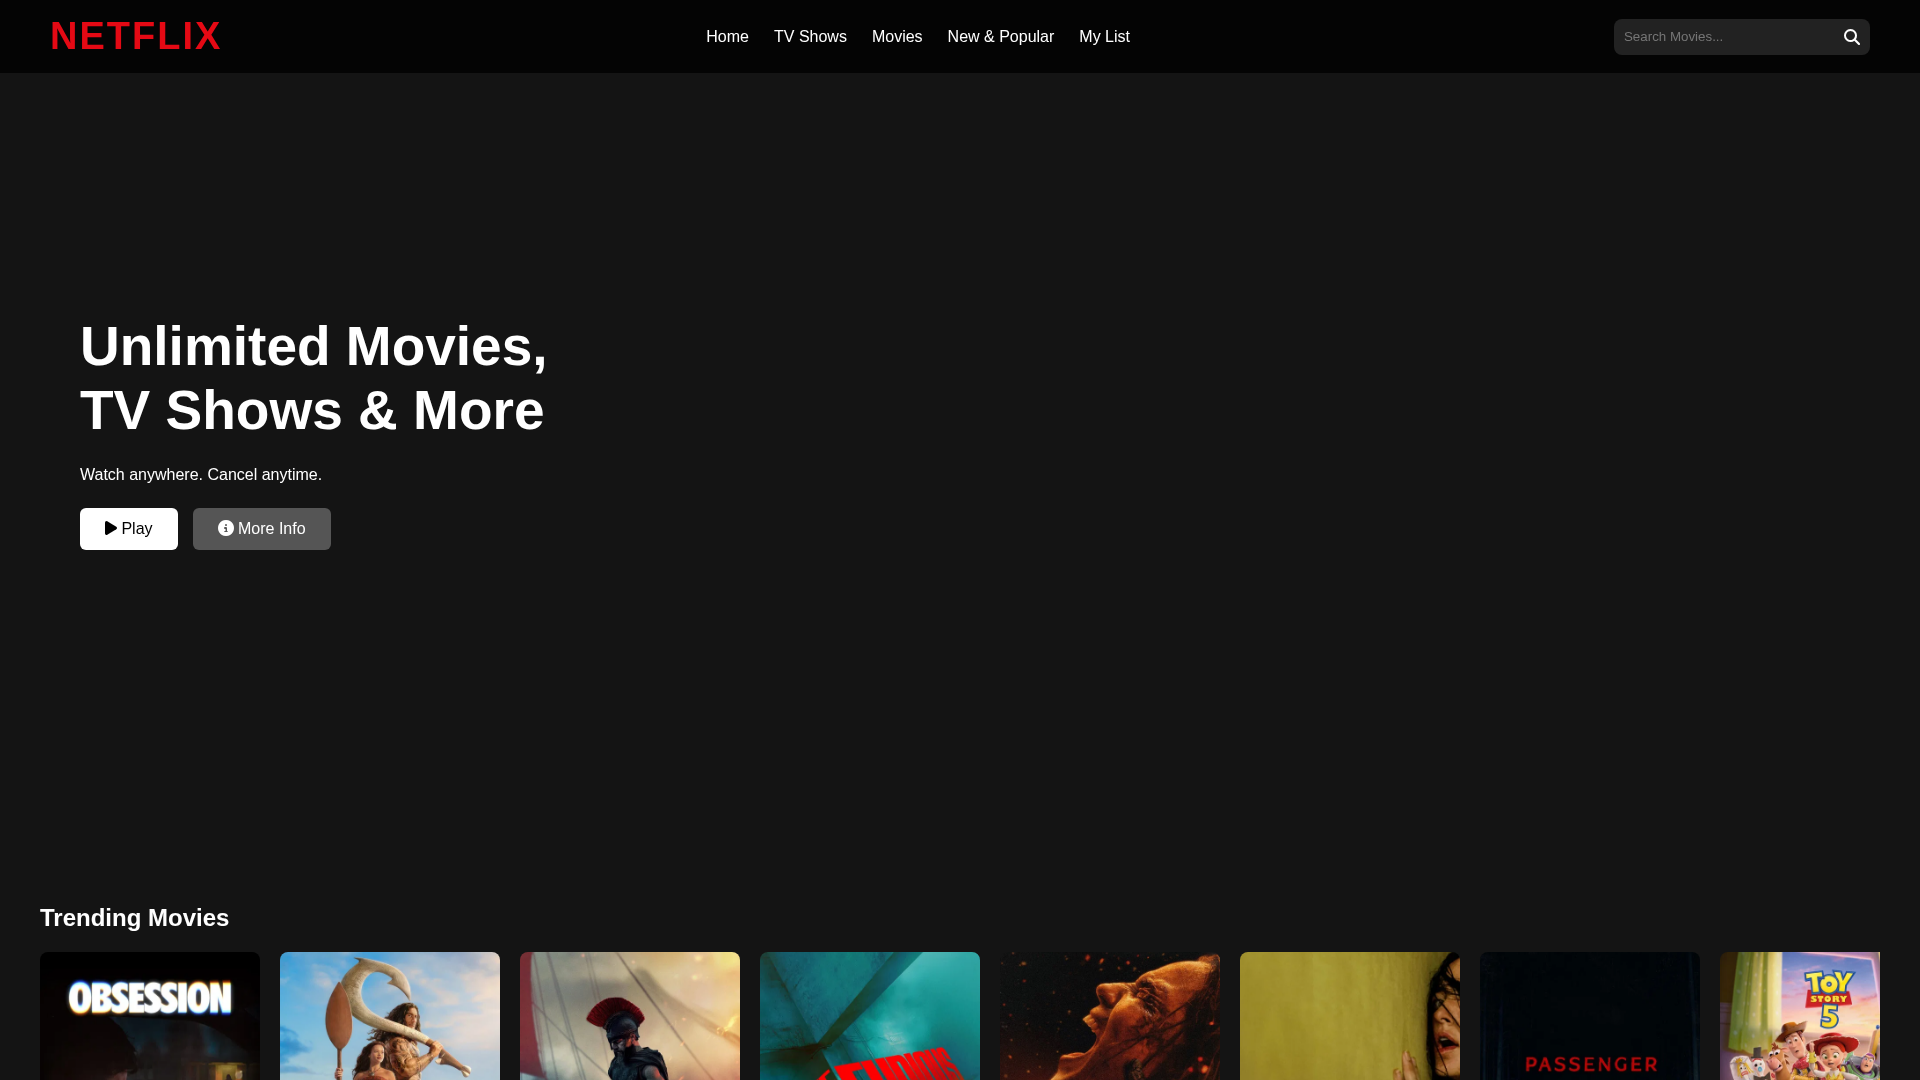Open the screaming face on red poster
1920x1080 pixels.
[1110, 1016]
